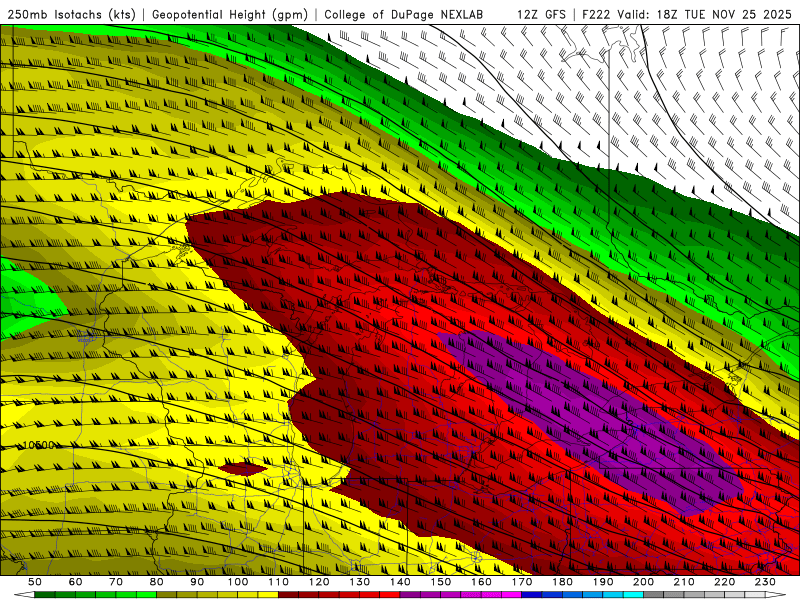This screenshot has width=800, height=600.
Task: Click the 'Geopotential Height (gpm)' title text
Action: (230, 14)
